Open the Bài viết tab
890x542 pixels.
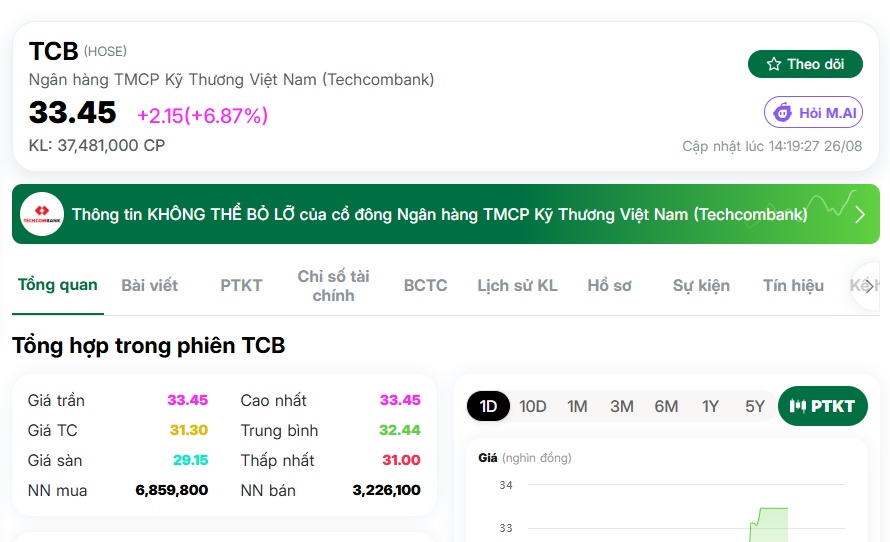(x=149, y=285)
